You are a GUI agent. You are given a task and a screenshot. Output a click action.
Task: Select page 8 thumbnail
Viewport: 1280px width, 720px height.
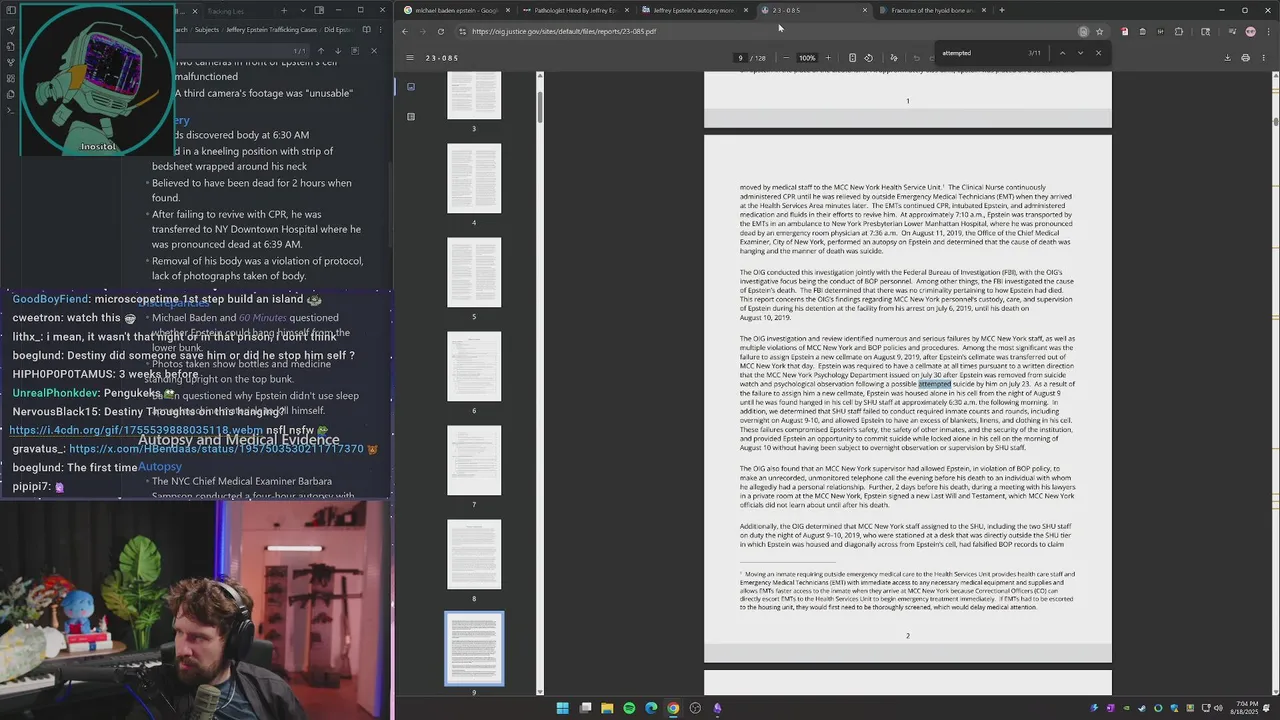tap(474, 555)
